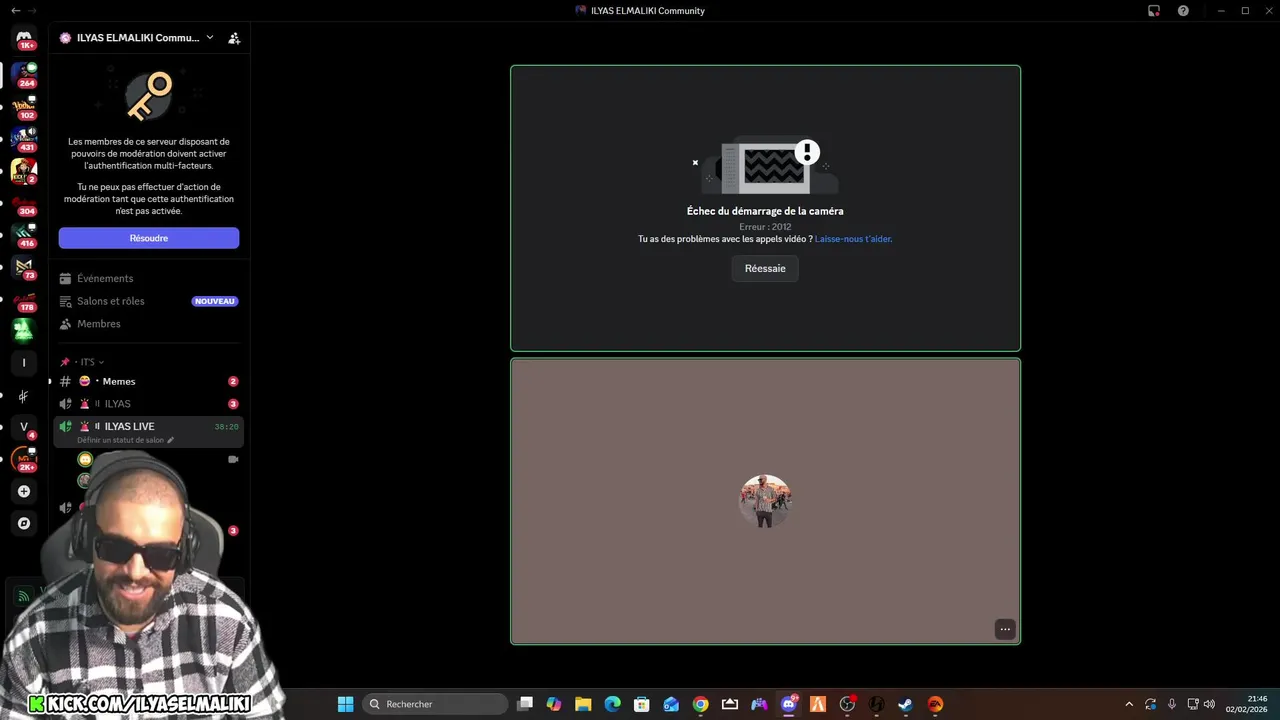This screenshot has height=720, width=1280.
Task: Open Task View on the taskbar
Action: [525, 704]
